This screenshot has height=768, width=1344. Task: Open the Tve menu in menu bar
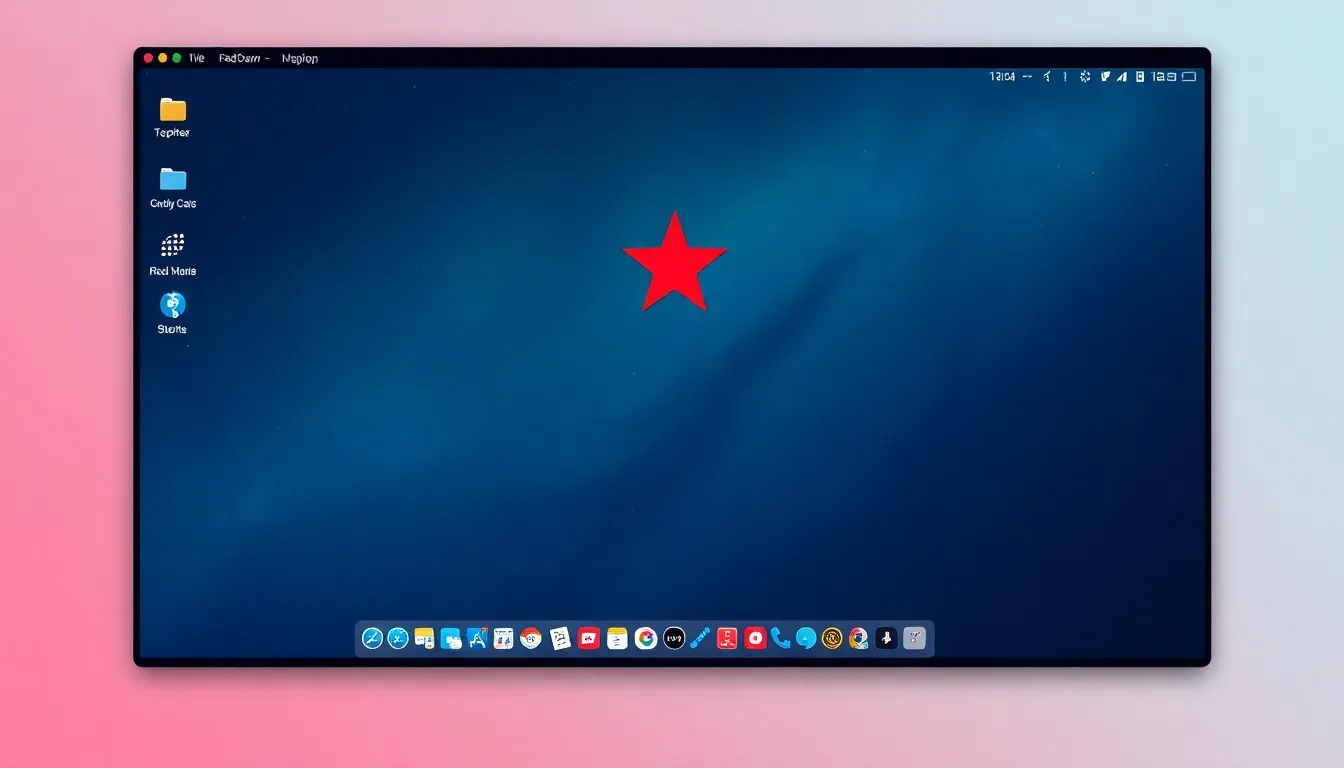coord(196,59)
